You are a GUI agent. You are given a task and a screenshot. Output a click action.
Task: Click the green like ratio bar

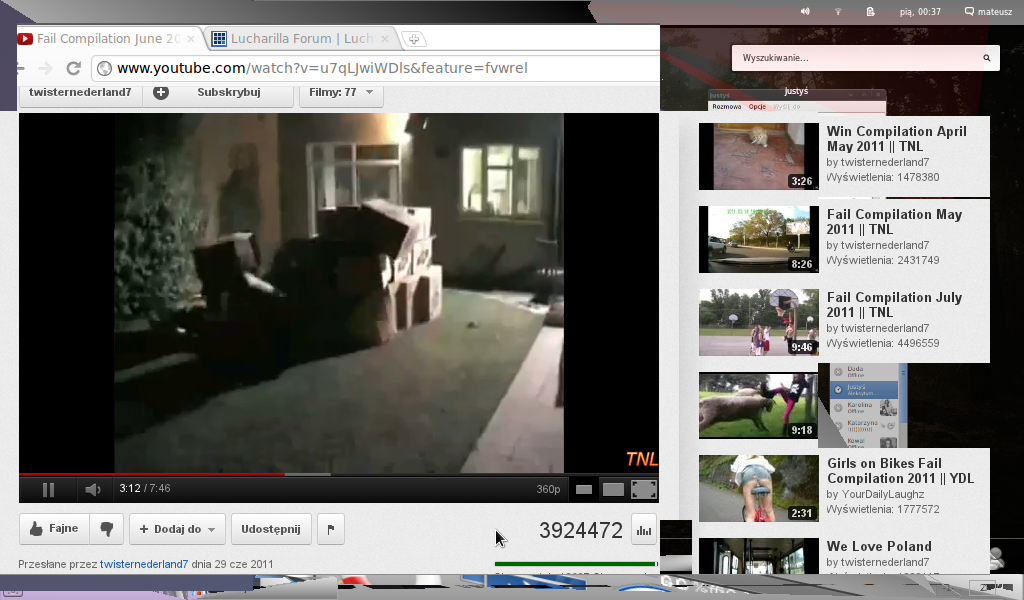point(575,563)
